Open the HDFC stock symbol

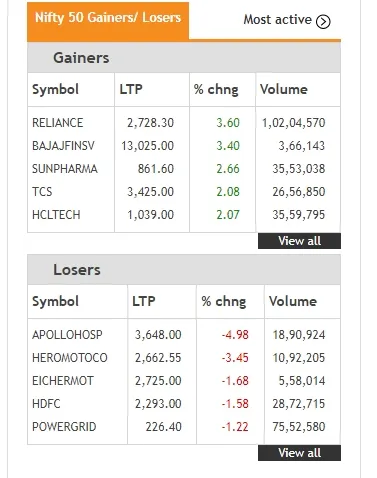pyautogui.click(x=46, y=404)
